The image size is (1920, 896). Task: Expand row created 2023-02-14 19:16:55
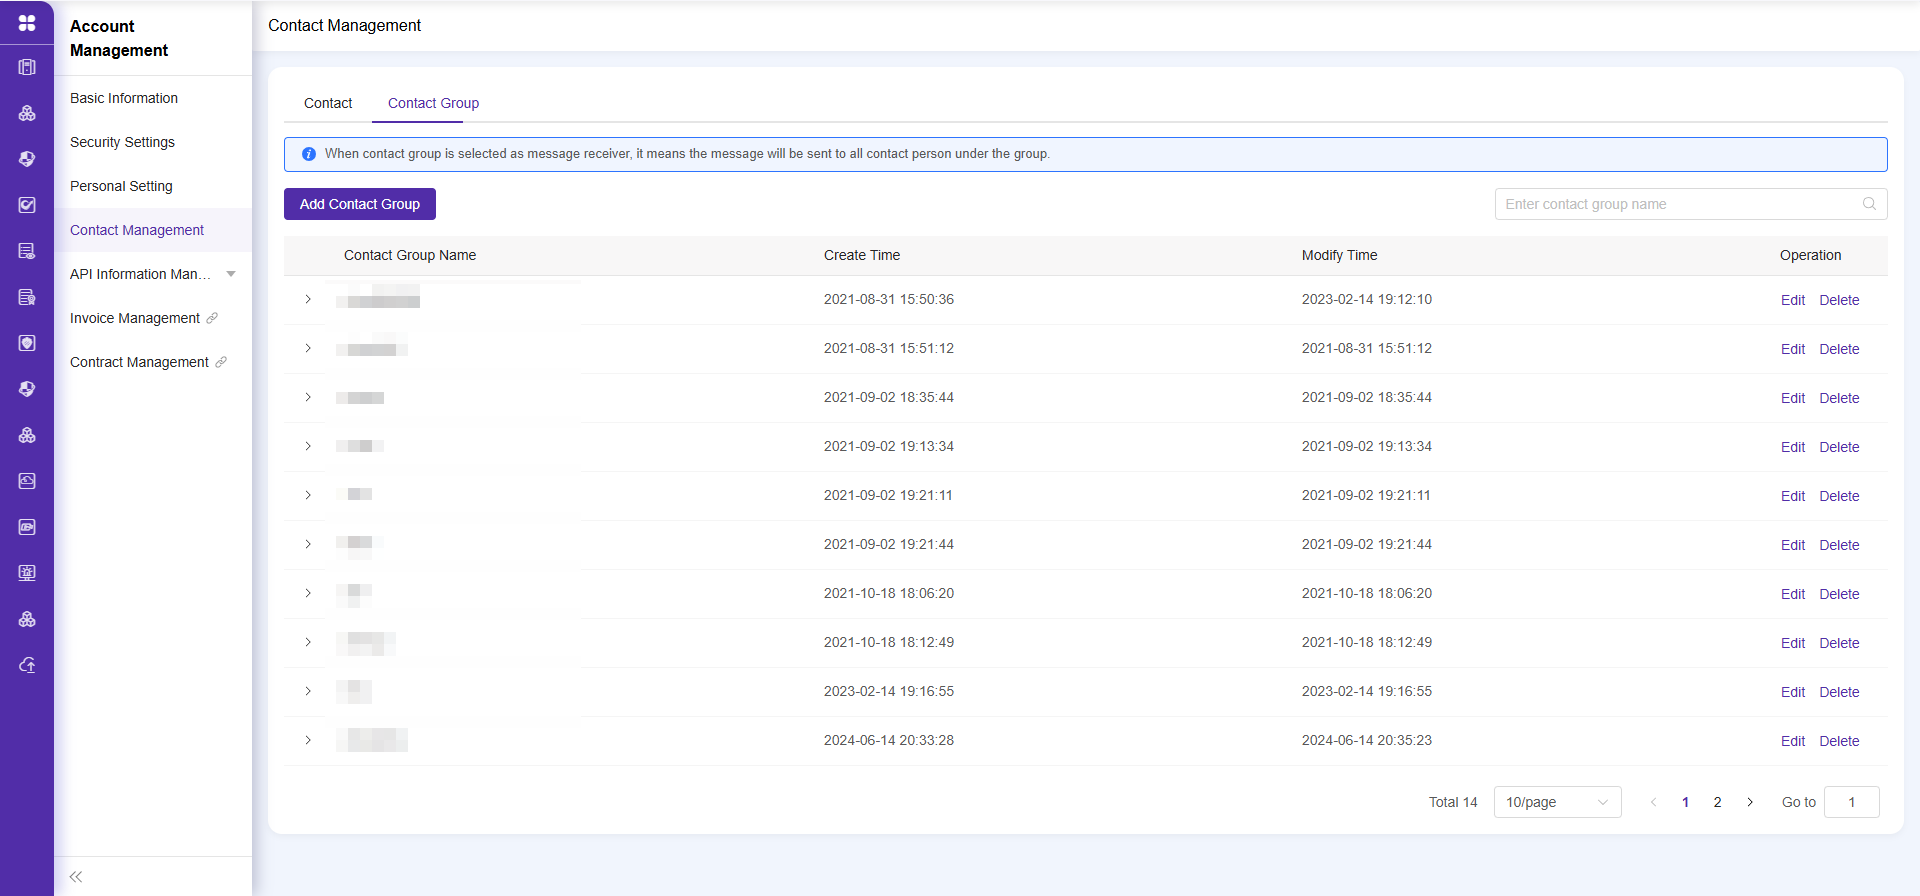[x=308, y=691]
